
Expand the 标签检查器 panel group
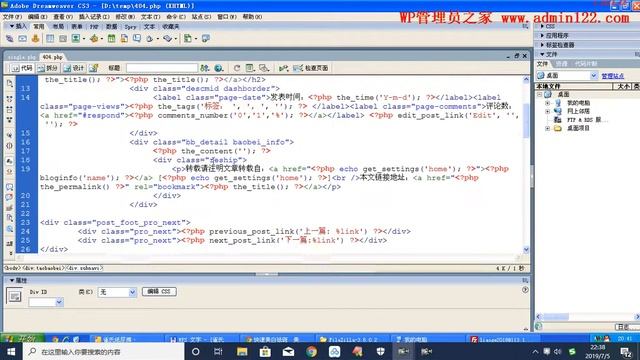pyautogui.click(x=542, y=45)
